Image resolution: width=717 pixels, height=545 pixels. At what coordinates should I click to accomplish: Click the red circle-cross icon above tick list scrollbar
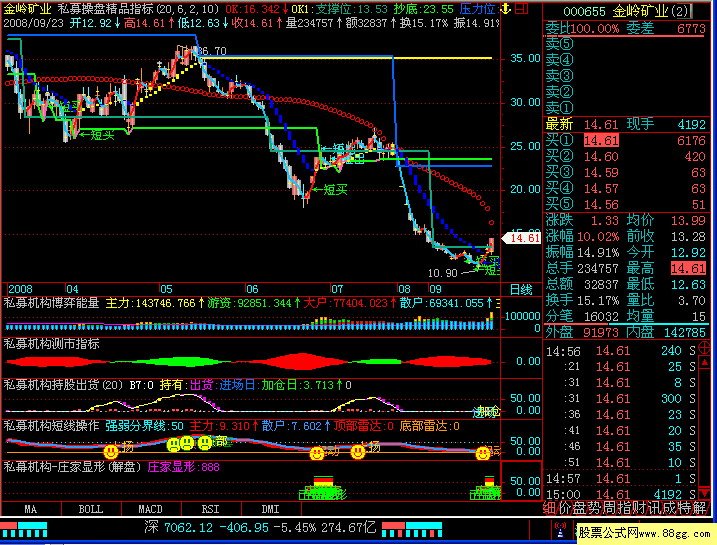704,348
